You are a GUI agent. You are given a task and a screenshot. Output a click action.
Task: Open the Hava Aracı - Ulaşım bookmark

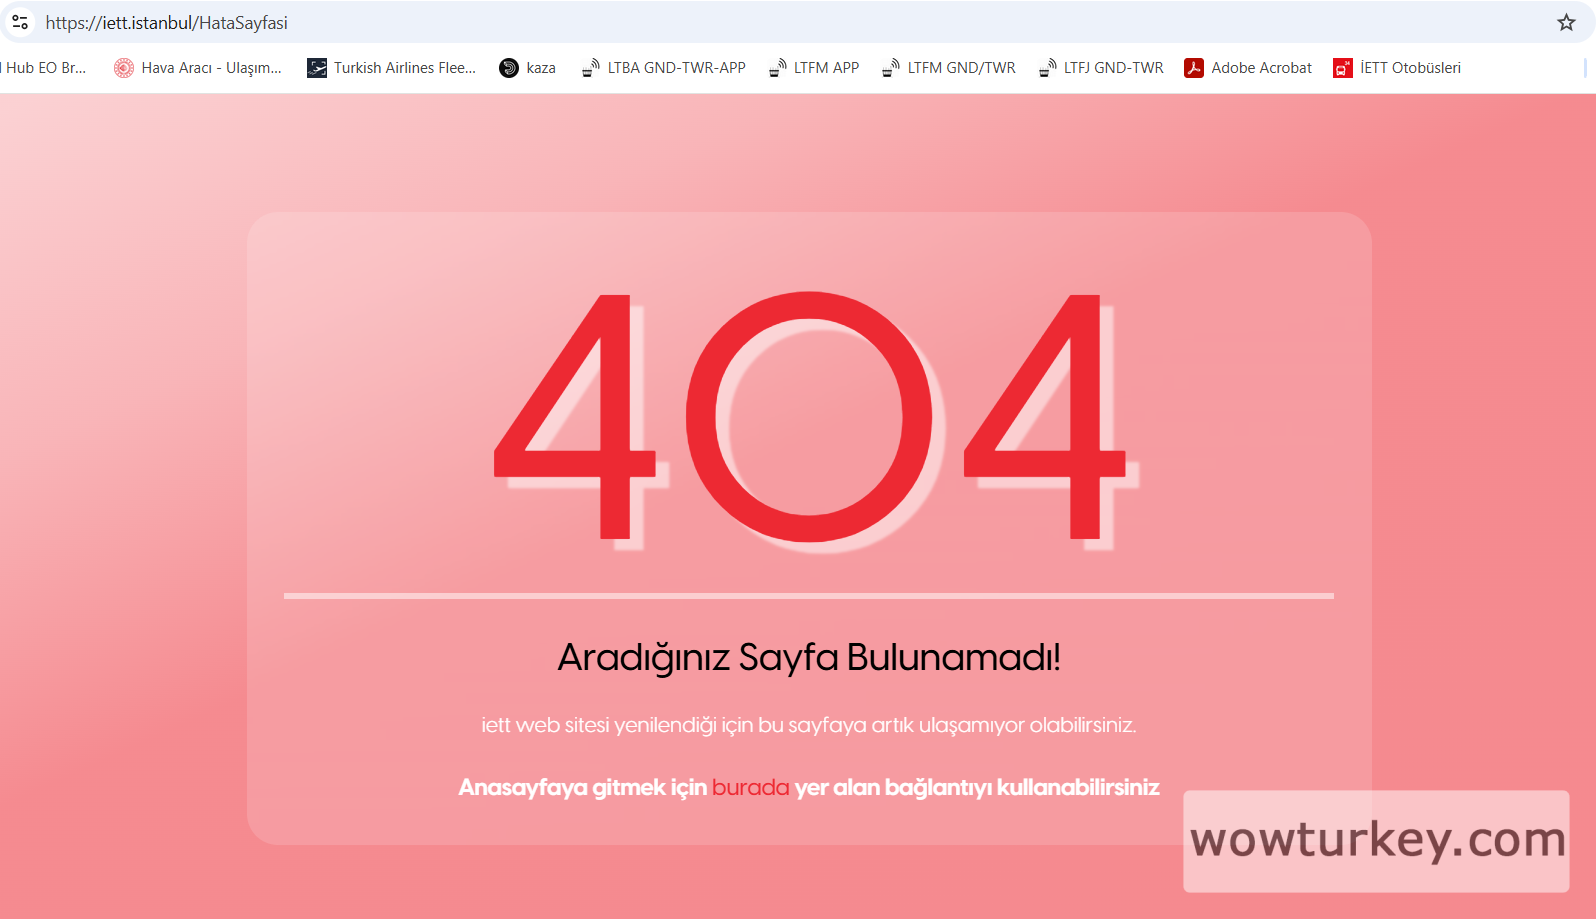click(198, 68)
